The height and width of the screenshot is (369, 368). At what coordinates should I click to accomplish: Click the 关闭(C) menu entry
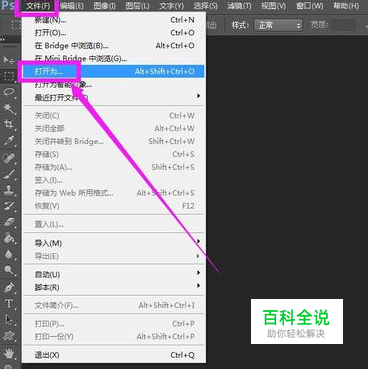point(113,116)
